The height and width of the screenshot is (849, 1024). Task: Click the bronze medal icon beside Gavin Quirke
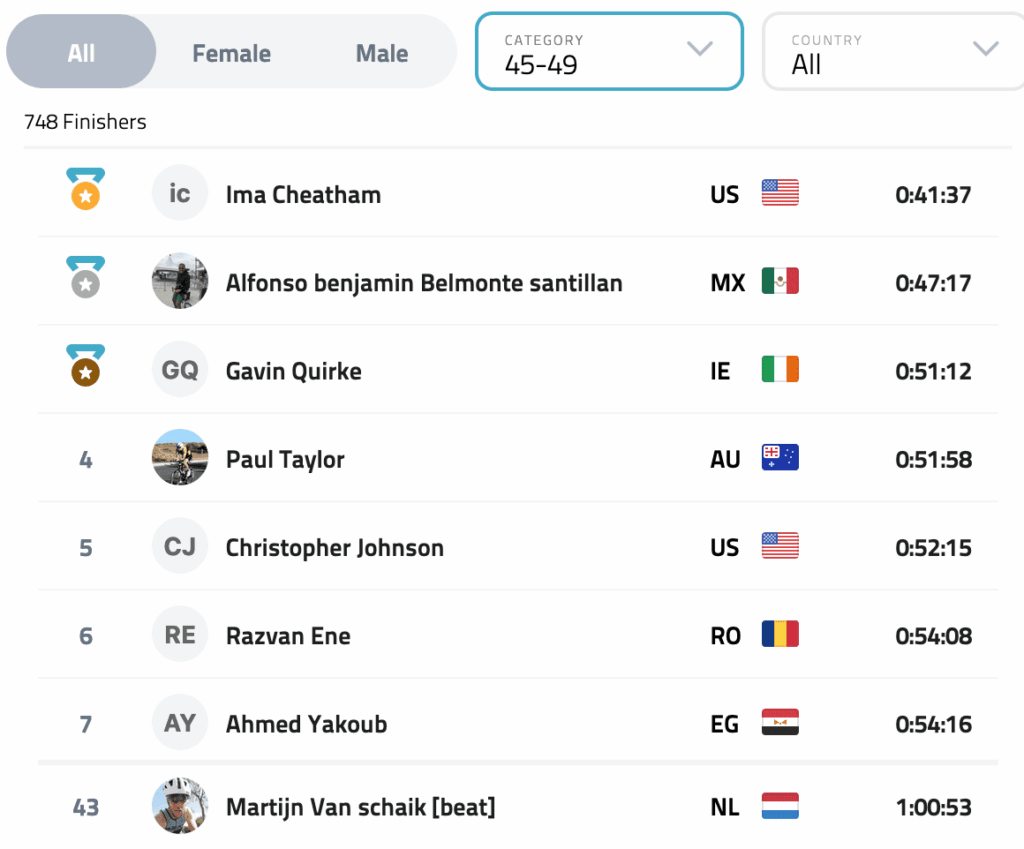[x=86, y=367]
